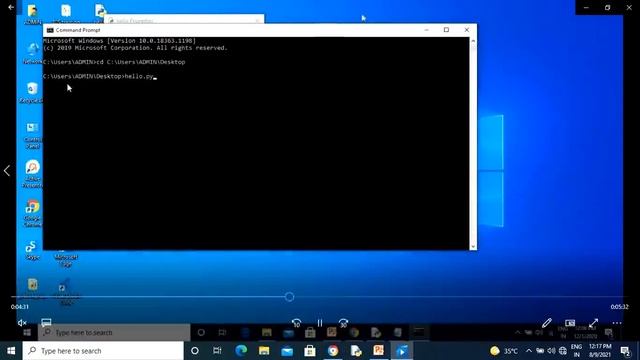Pause the video playback
This screenshot has height=360, width=640.
(320, 323)
